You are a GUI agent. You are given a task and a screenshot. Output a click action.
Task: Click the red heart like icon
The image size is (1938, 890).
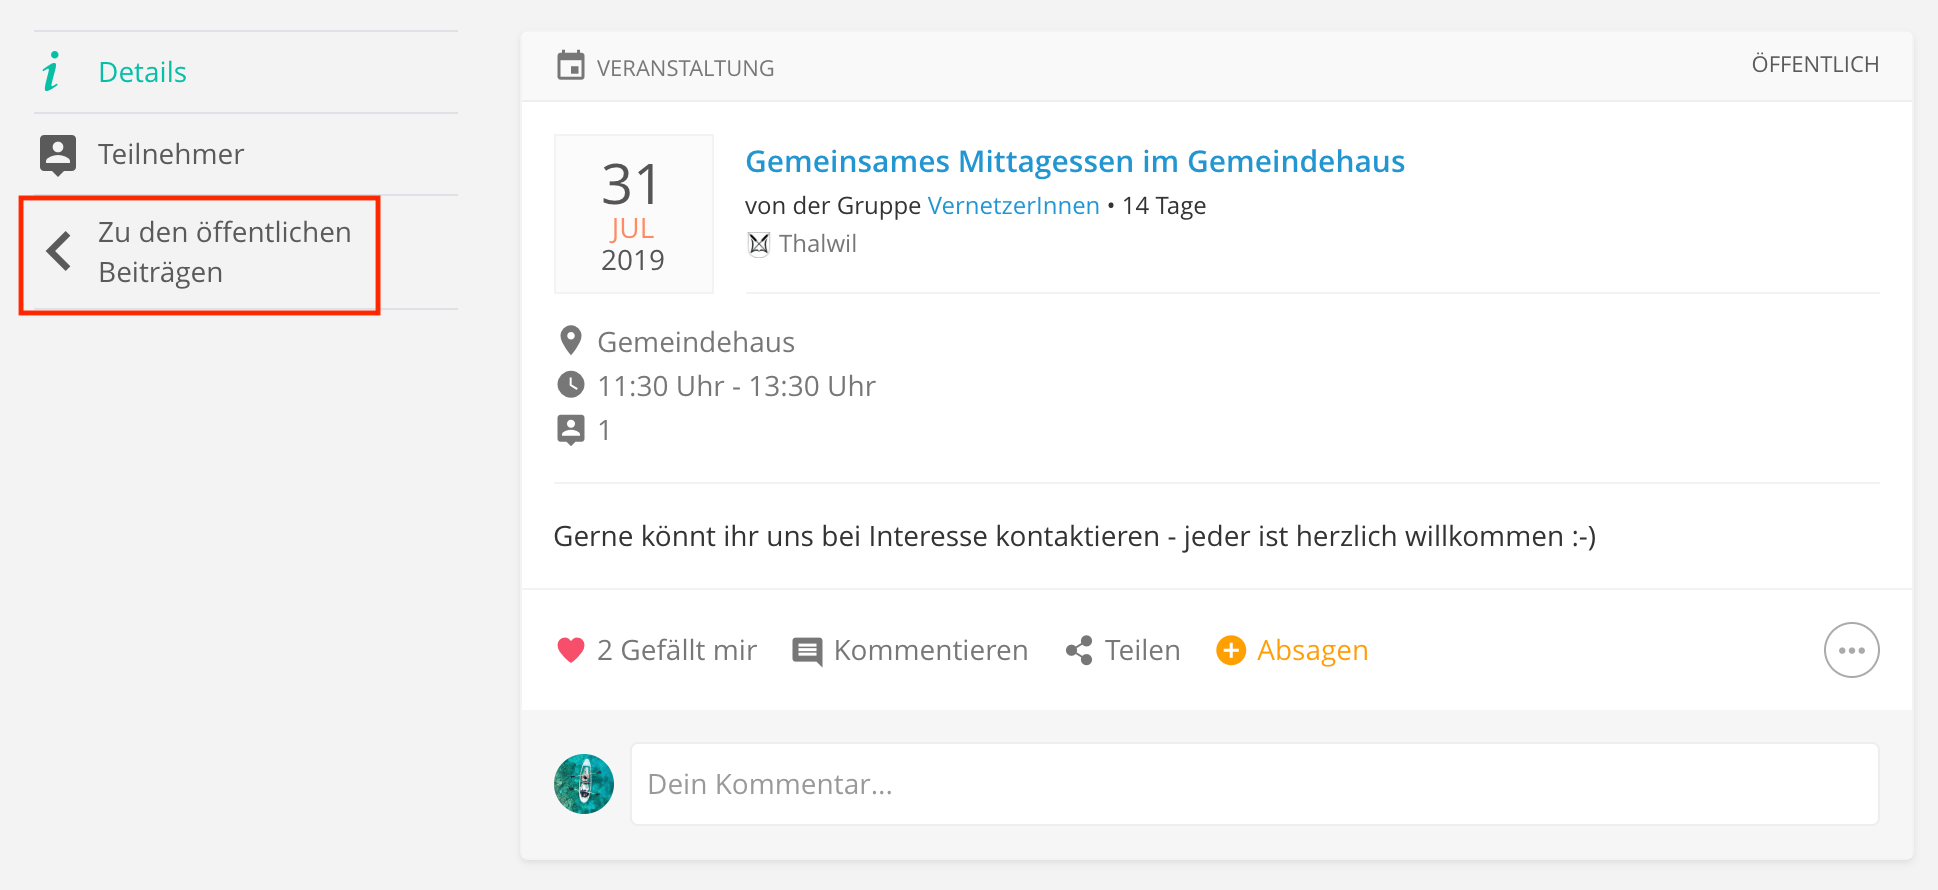[x=571, y=650]
